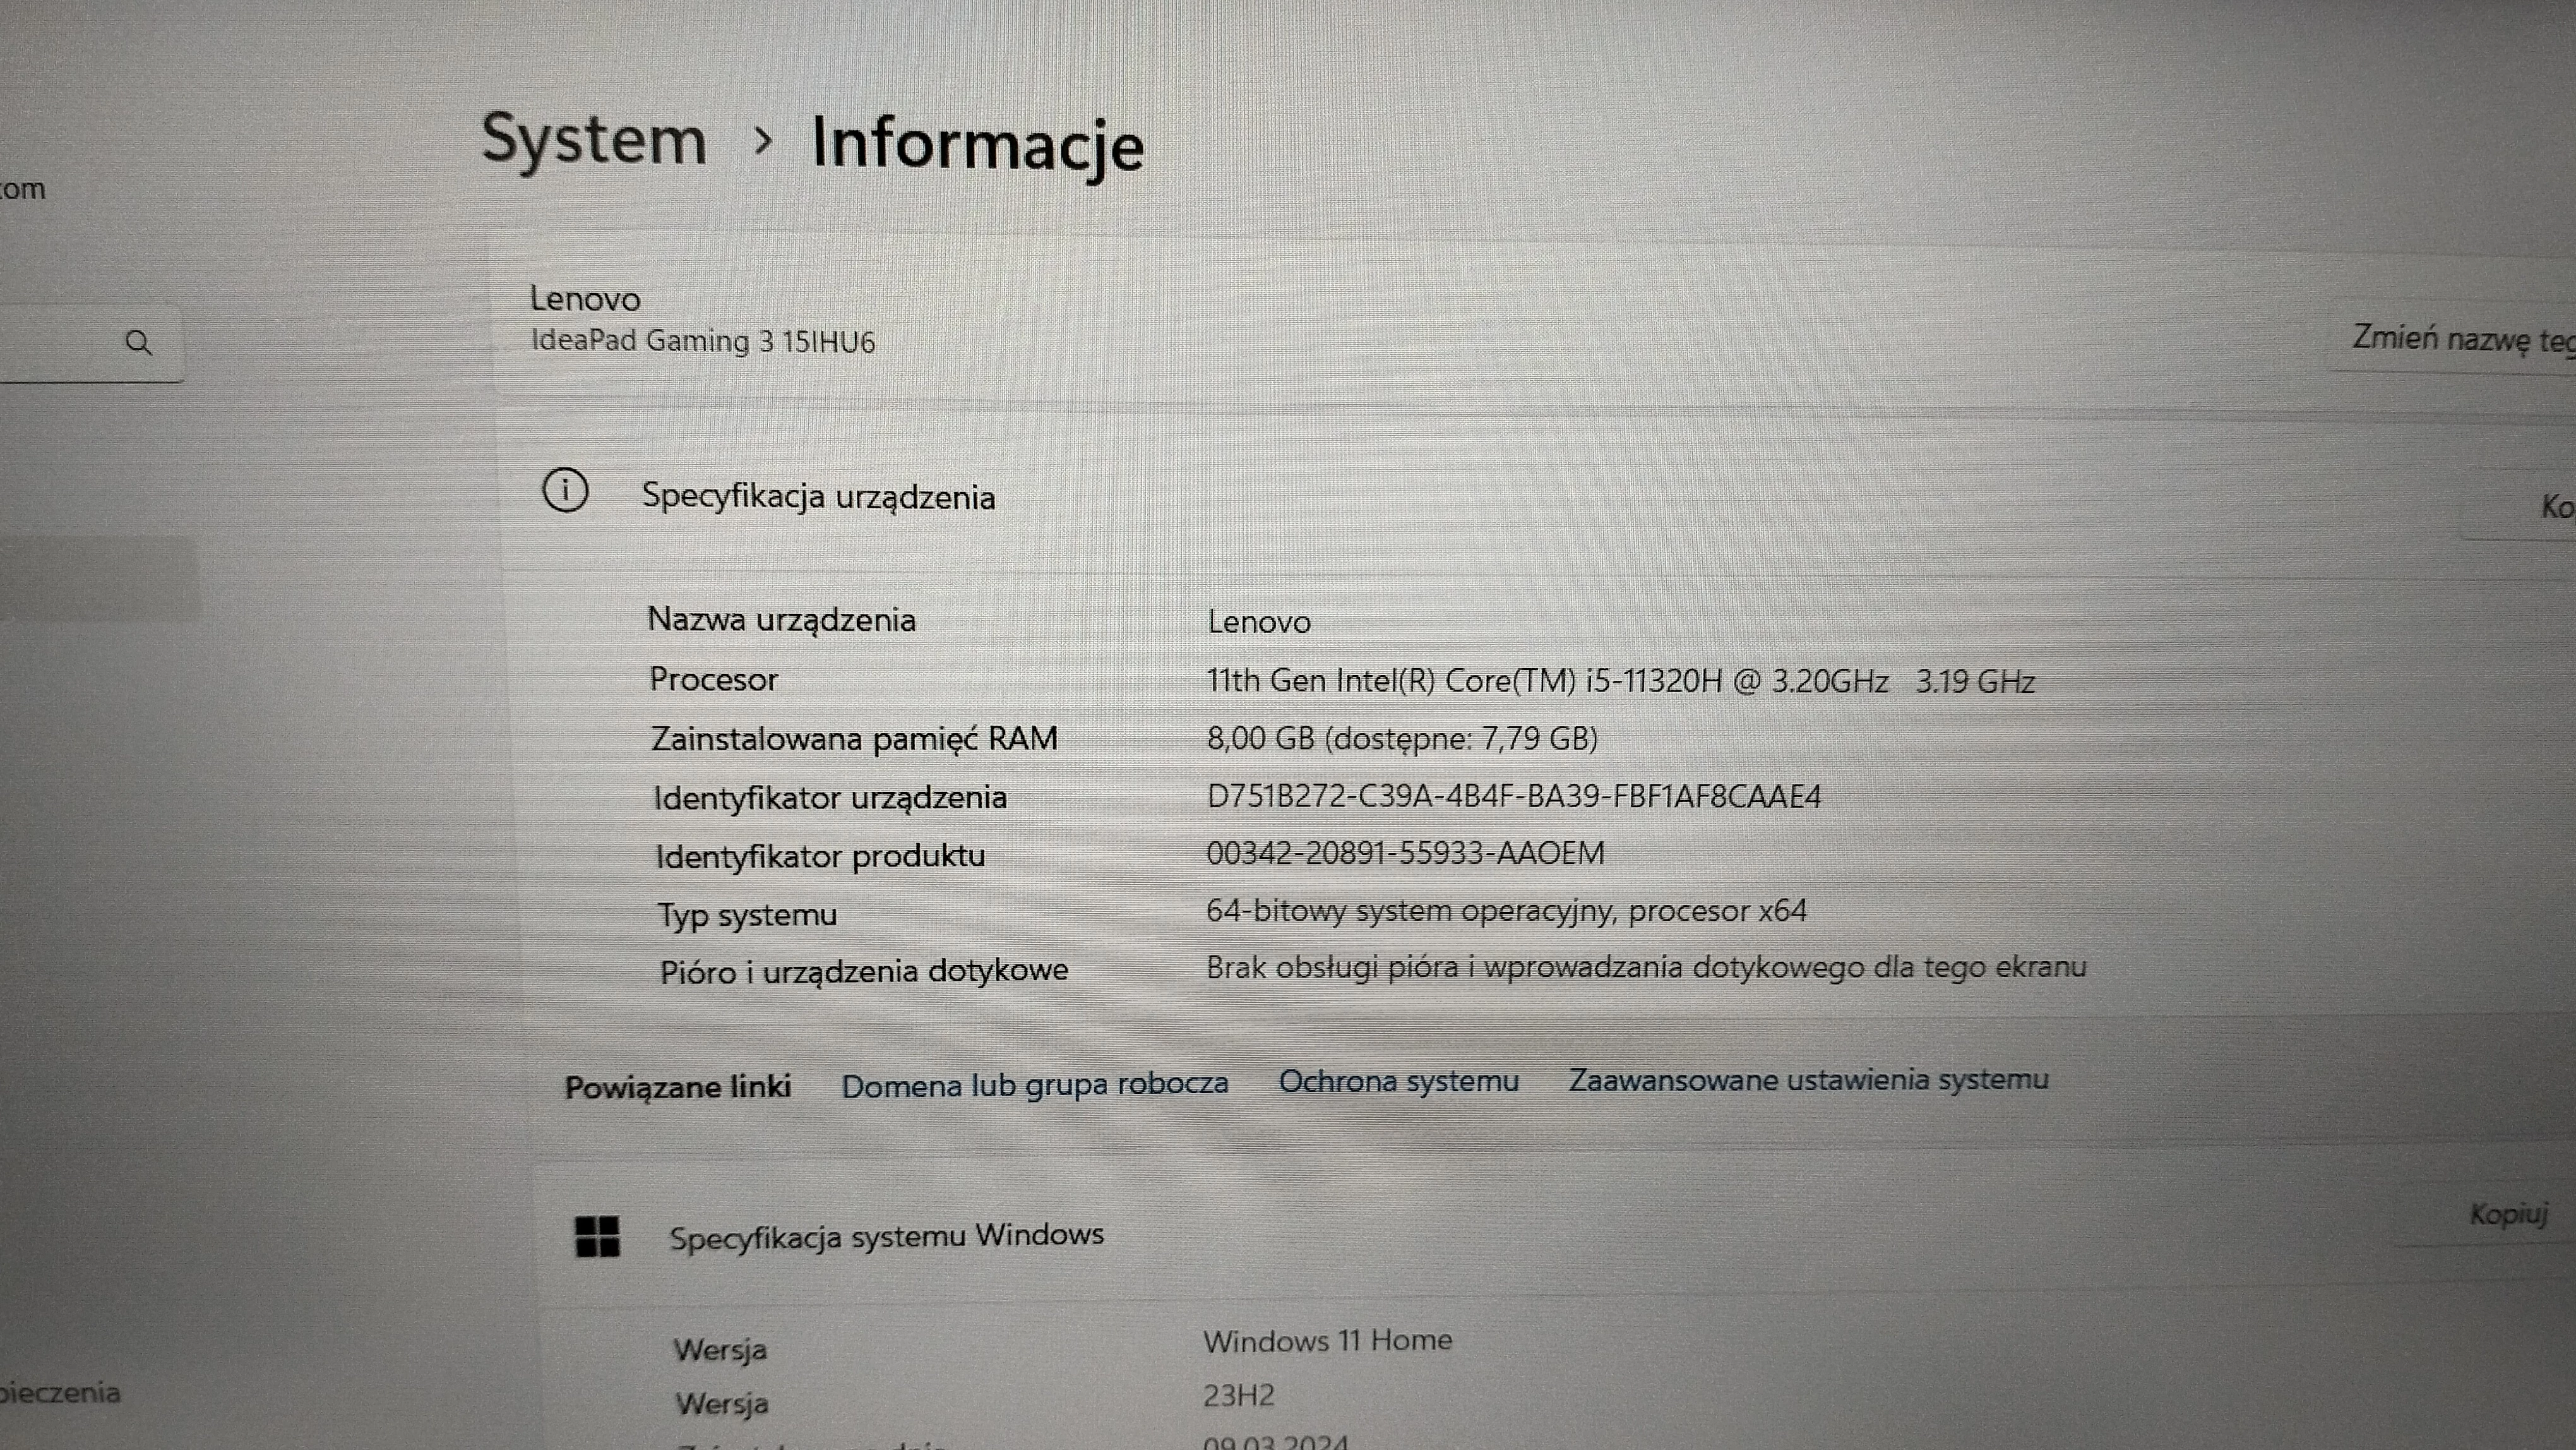
Task: Click the Identyfikator produktu label
Action: click(820, 856)
